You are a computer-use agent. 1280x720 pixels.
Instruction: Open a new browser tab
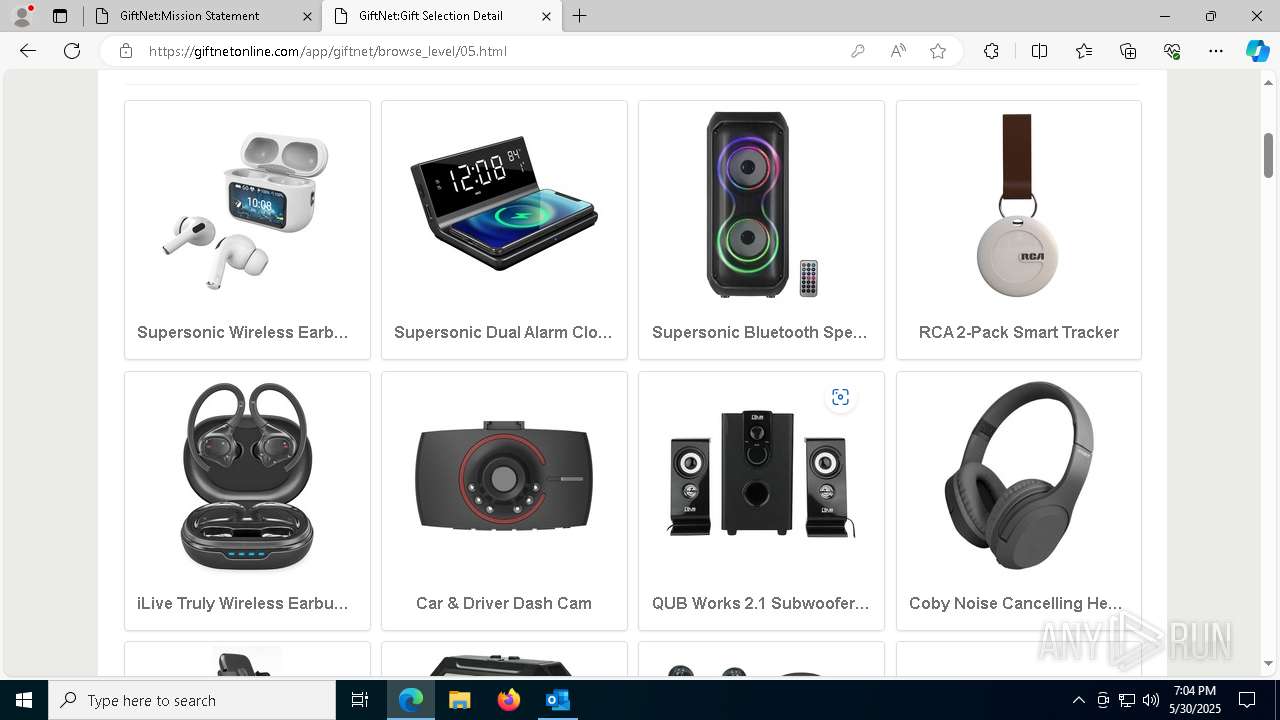coord(579,16)
